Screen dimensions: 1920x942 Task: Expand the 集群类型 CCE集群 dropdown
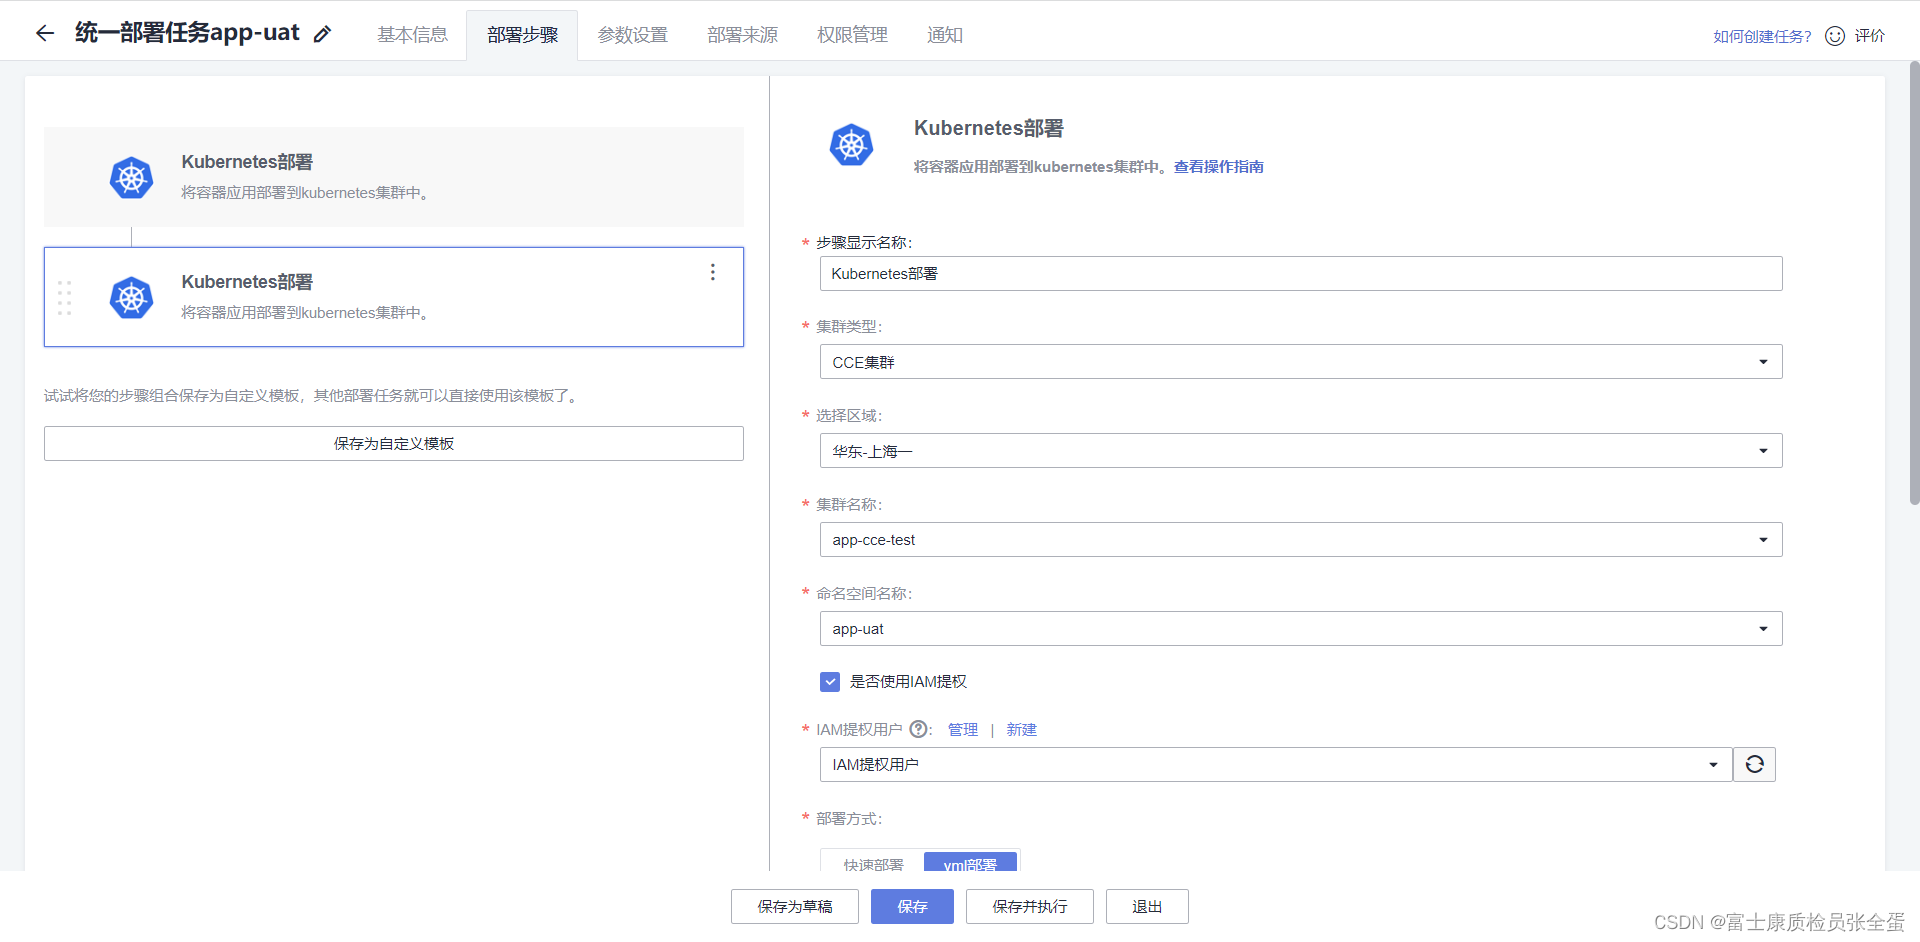(1301, 362)
